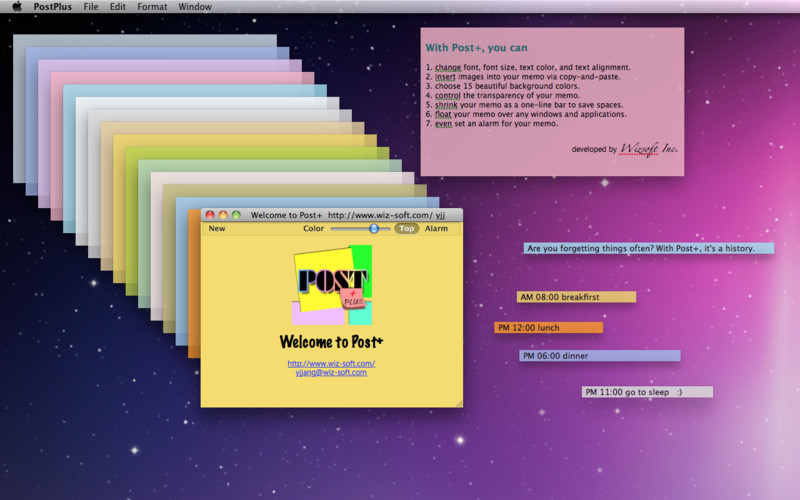800x500 pixels.
Task: Close the Welcome to Post+ memo
Action: (x=210, y=215)
